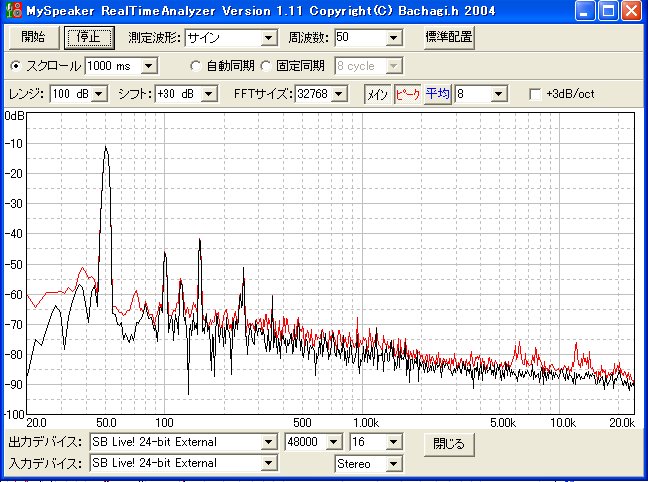Open the FFTサイズ 32768 dropdown

339,94
